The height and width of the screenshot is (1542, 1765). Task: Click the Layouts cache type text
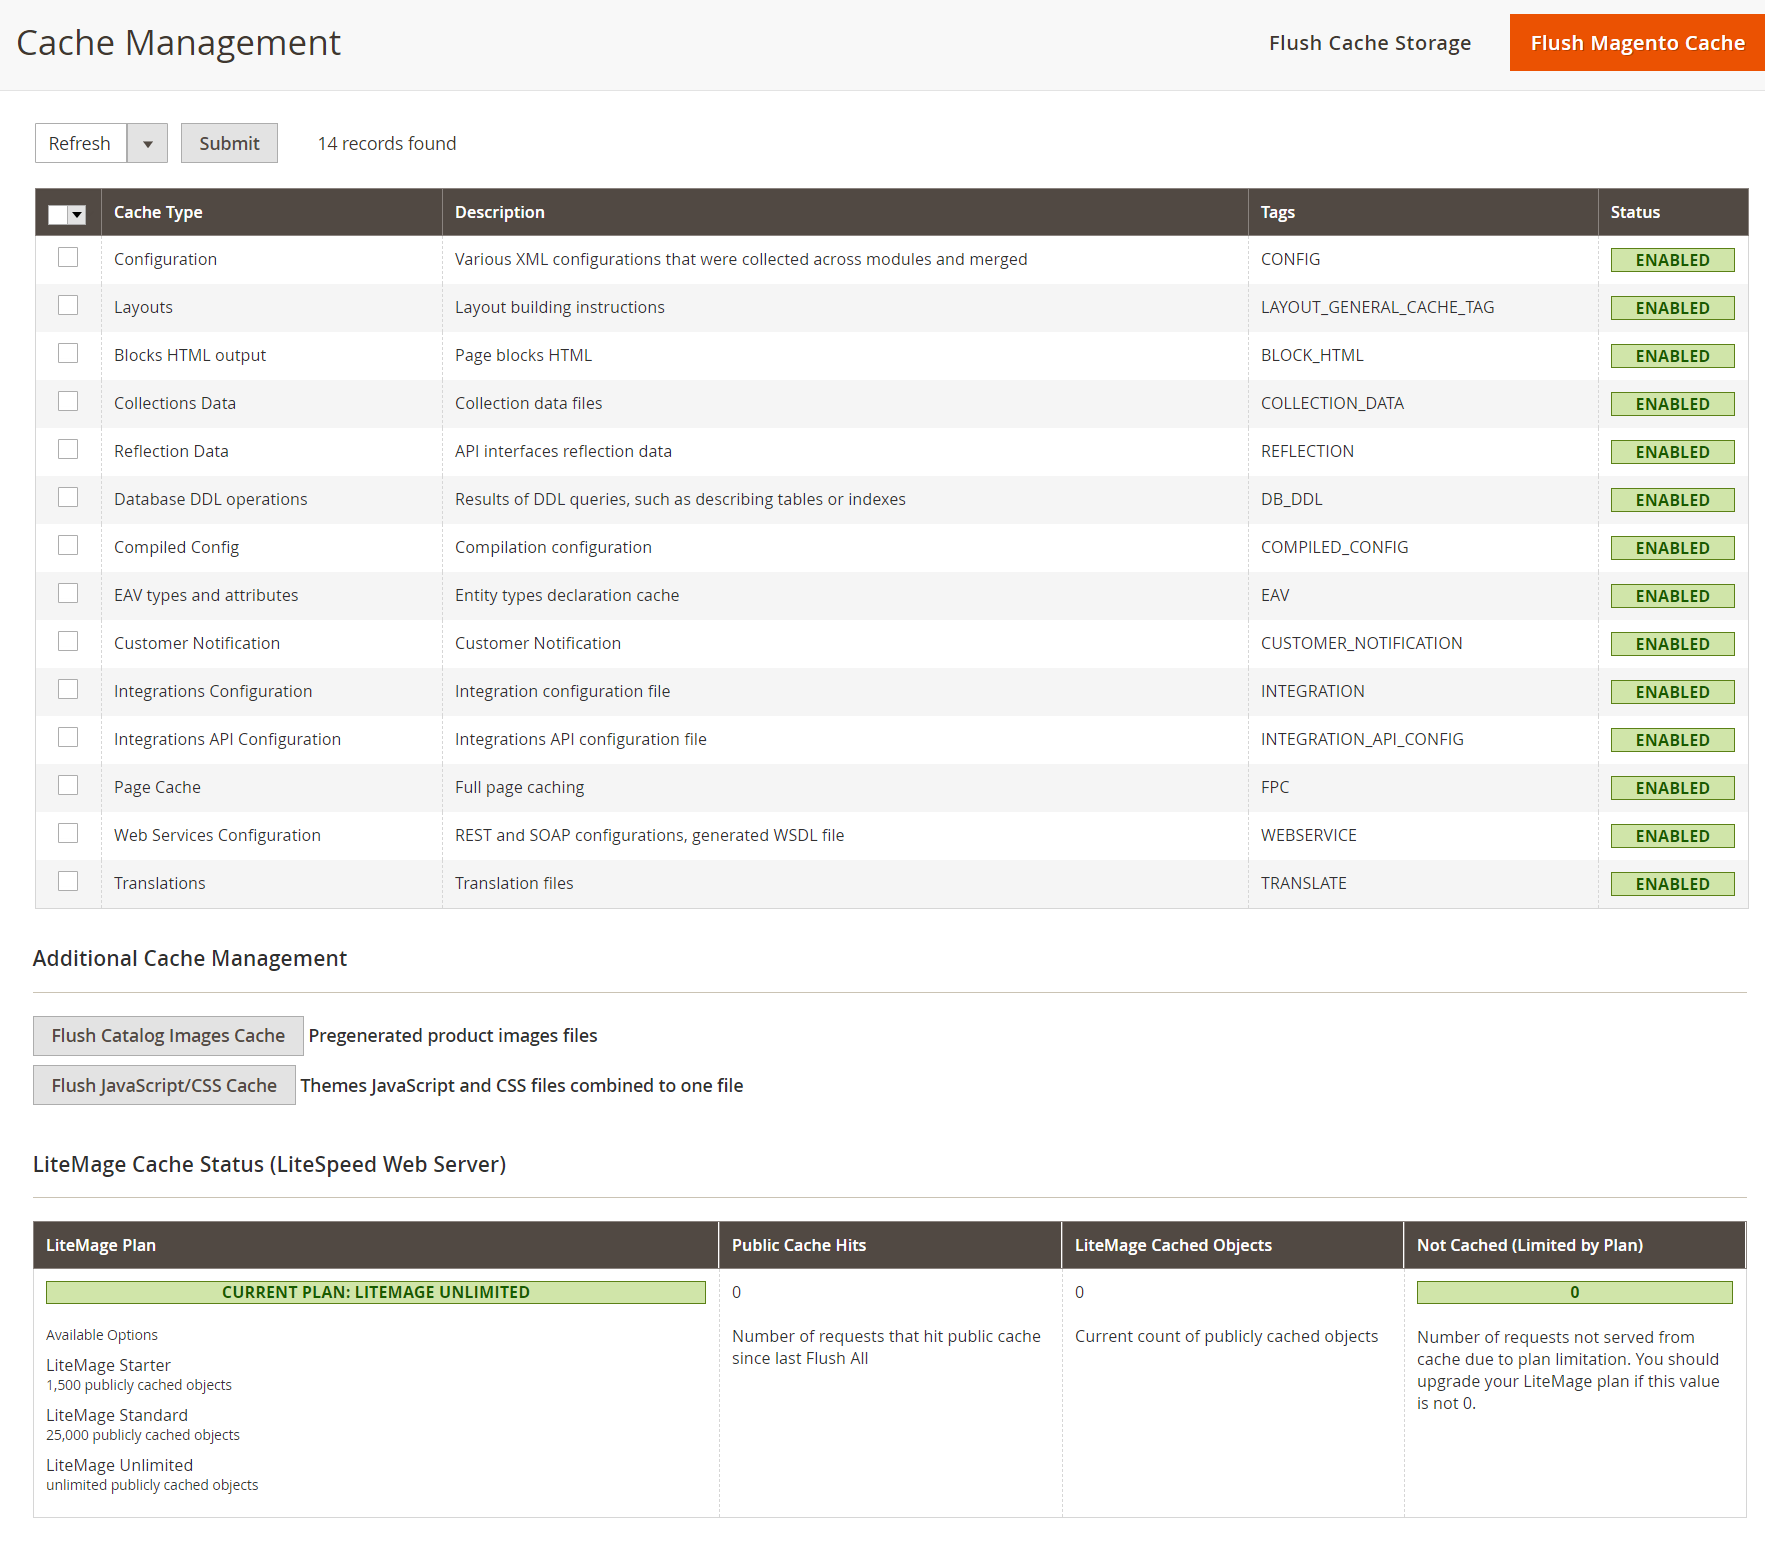tap(143, 308)
